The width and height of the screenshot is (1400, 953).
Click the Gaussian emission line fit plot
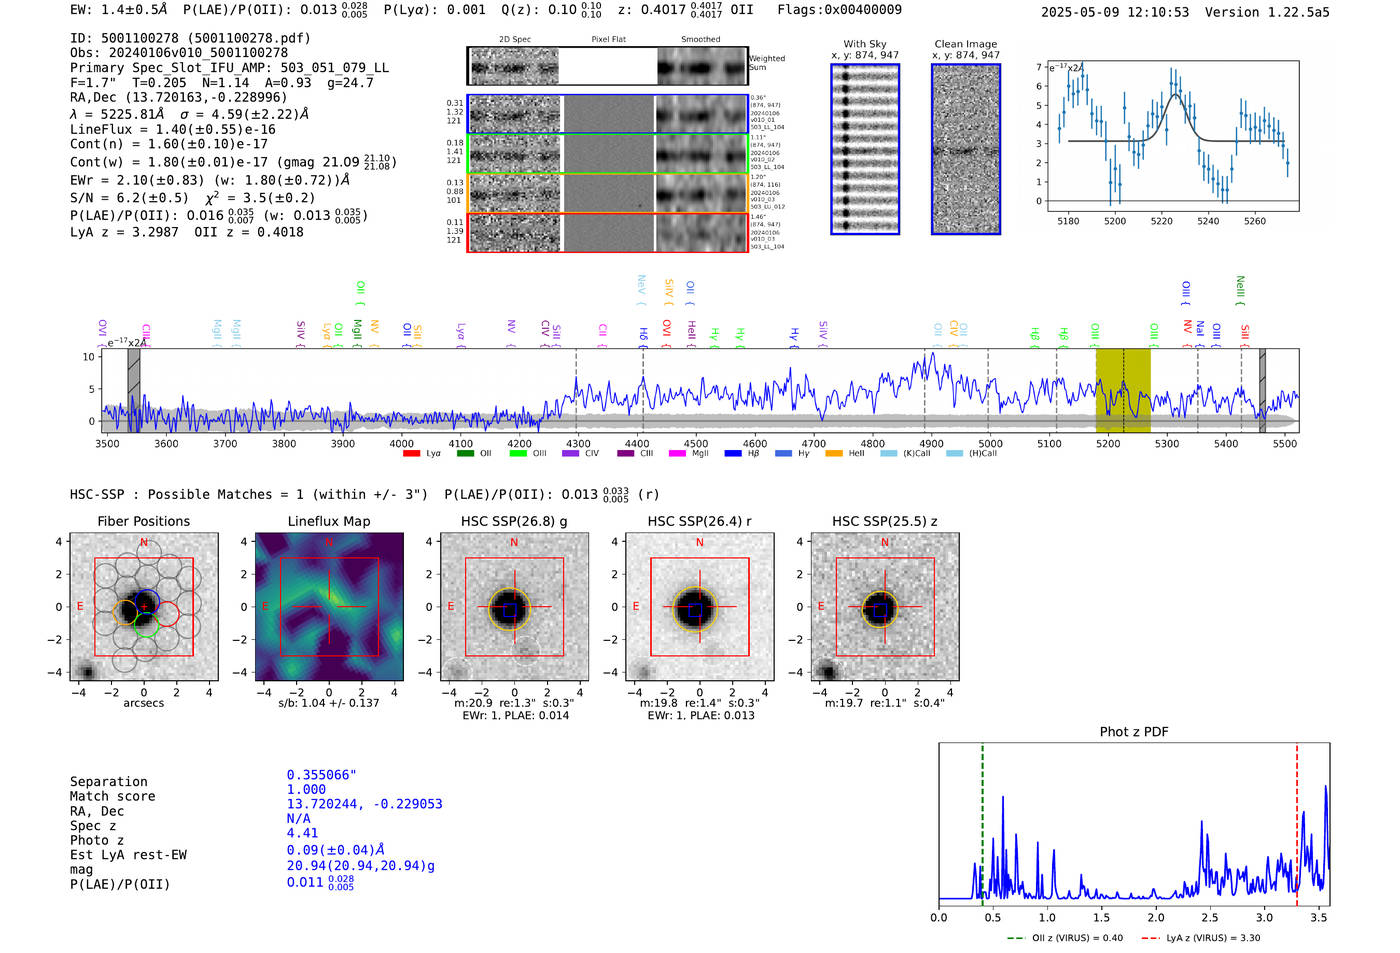click(x=1172, y=135)
